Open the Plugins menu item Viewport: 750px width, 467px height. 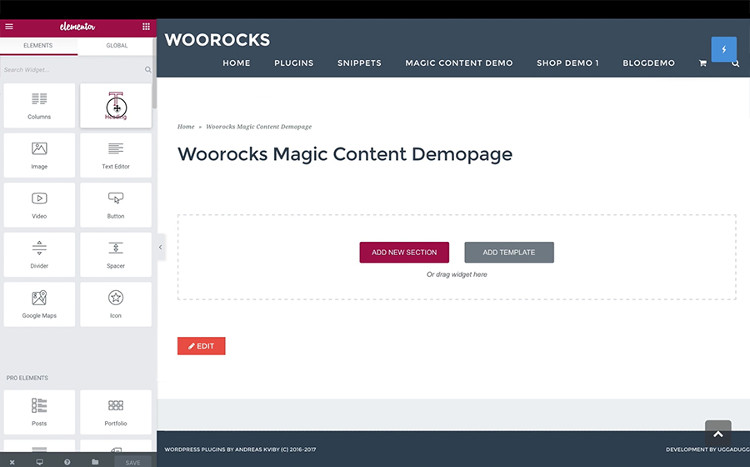(x=294, y=63)
